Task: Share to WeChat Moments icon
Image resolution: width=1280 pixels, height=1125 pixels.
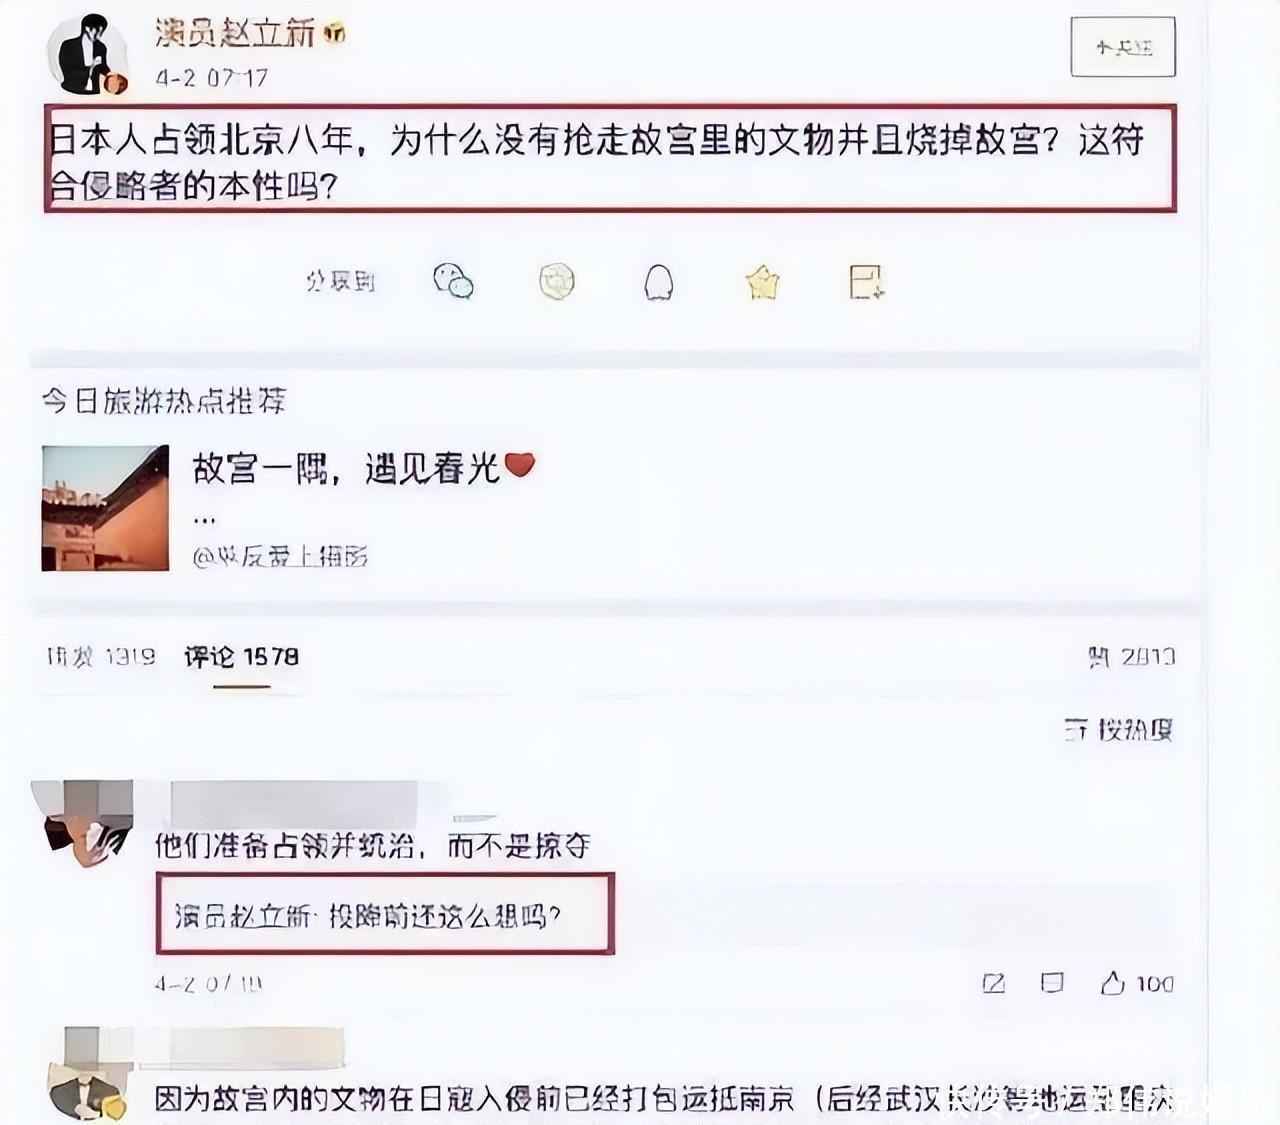Action: click(x=557, y=282)
